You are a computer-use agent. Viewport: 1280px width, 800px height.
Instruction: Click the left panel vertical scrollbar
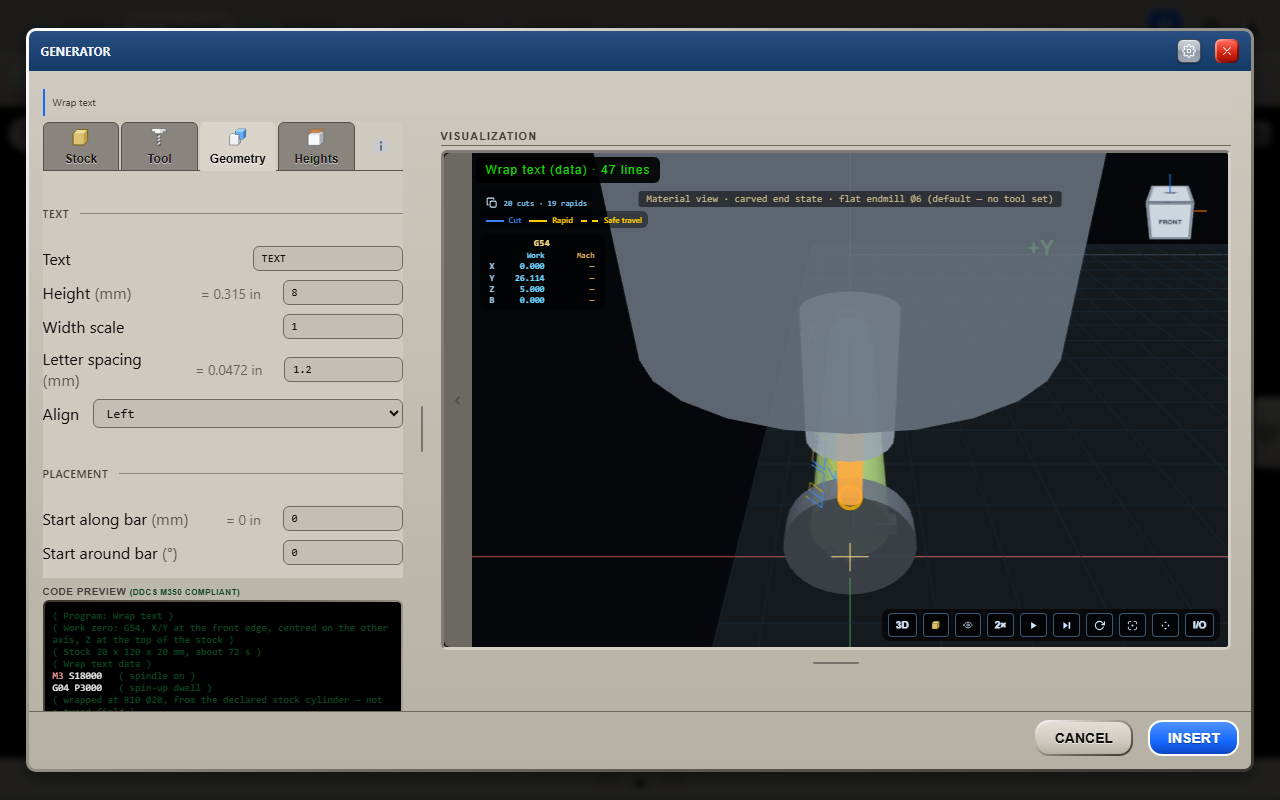pyautogui.click(x=422, y=429)
